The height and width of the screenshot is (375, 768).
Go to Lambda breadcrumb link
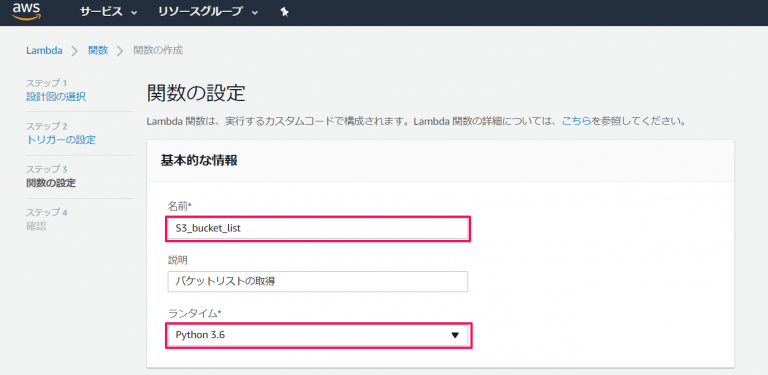click(44, 50)
